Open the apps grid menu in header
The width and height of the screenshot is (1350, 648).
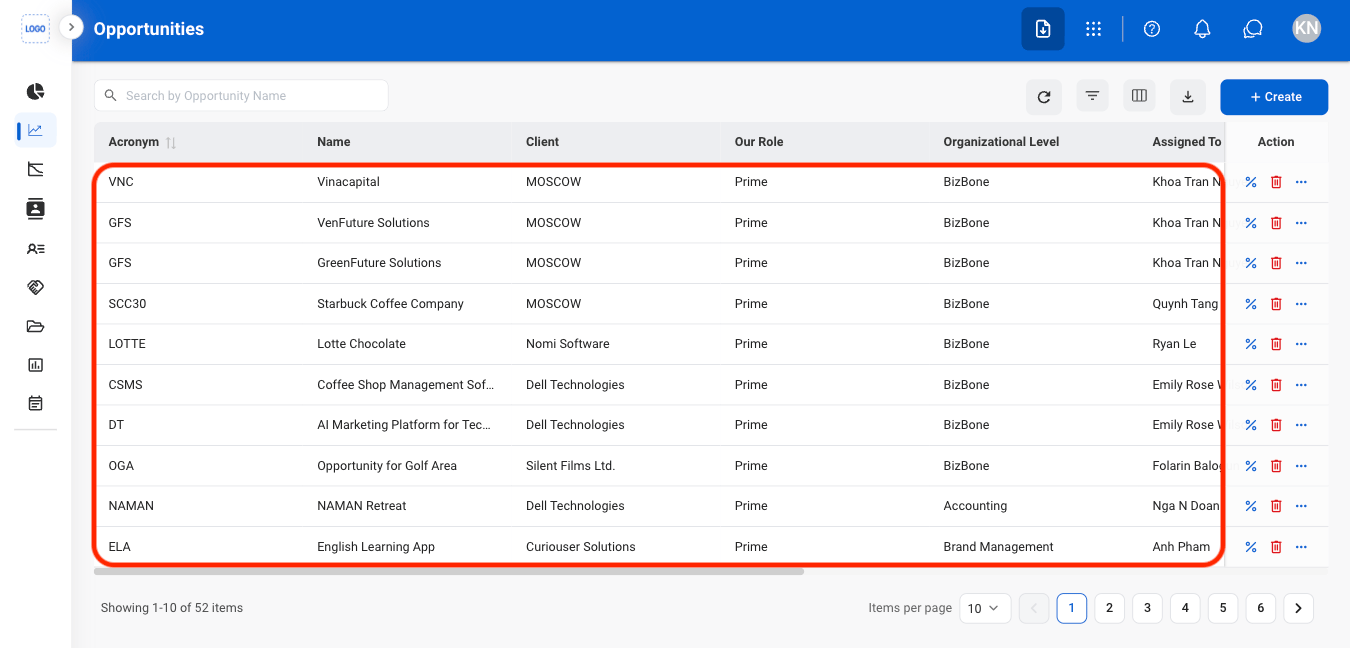point(1093,29)
